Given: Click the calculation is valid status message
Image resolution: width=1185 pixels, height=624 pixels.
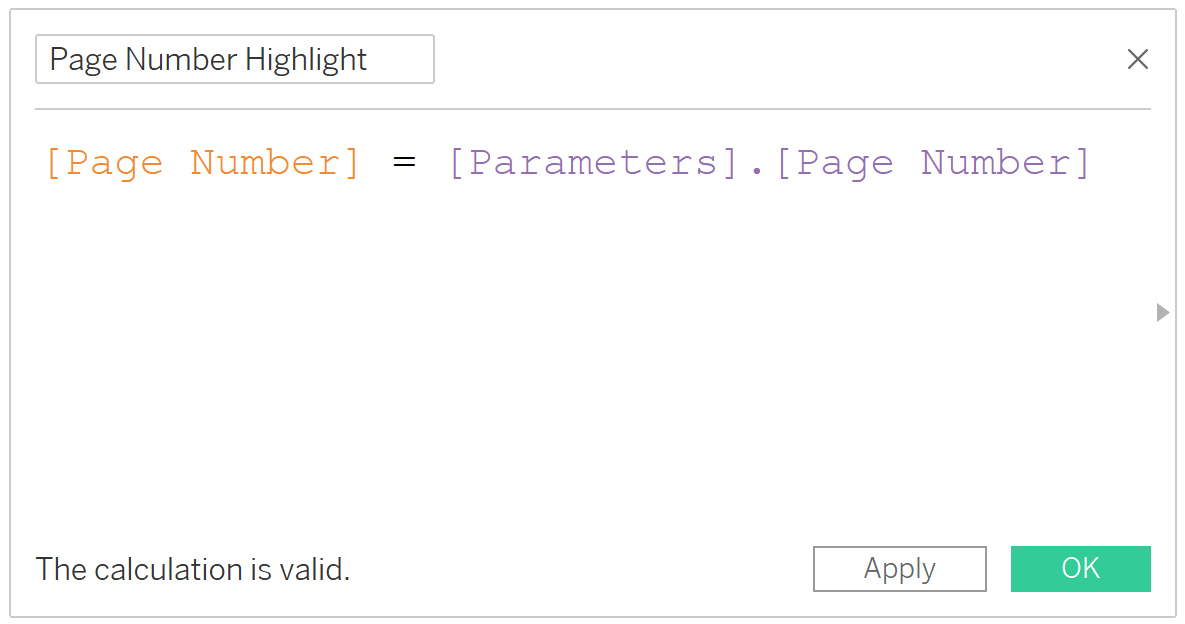Looking at the screenshot, I should point(193,570).
